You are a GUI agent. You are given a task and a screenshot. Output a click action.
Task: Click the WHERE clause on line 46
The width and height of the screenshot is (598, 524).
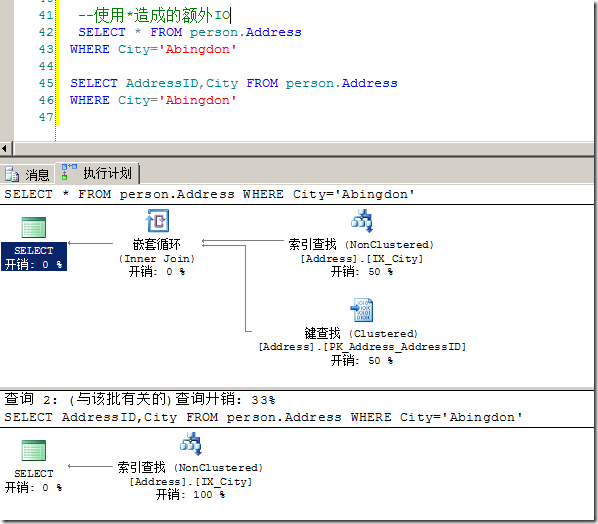(x=153, y=100)
